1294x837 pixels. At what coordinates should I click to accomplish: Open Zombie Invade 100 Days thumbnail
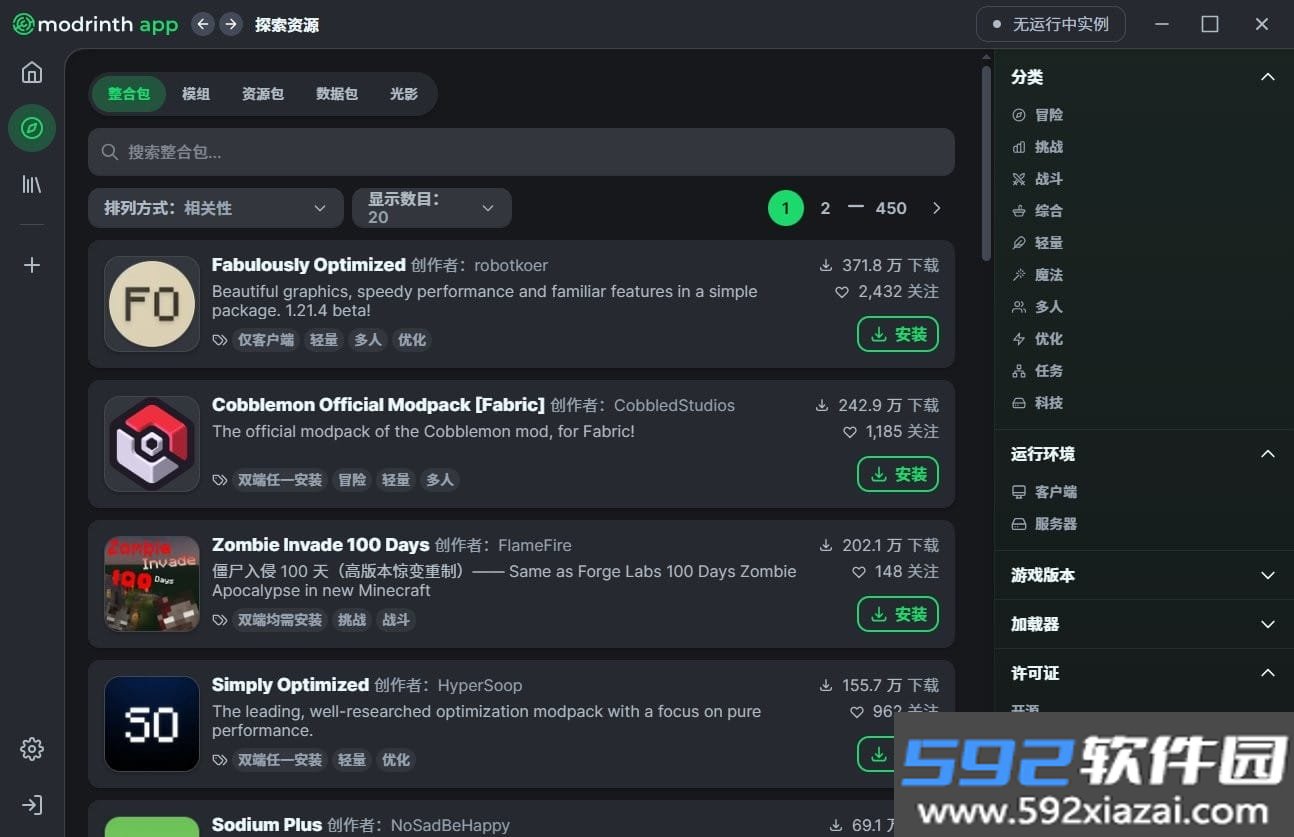coord(152,584)
